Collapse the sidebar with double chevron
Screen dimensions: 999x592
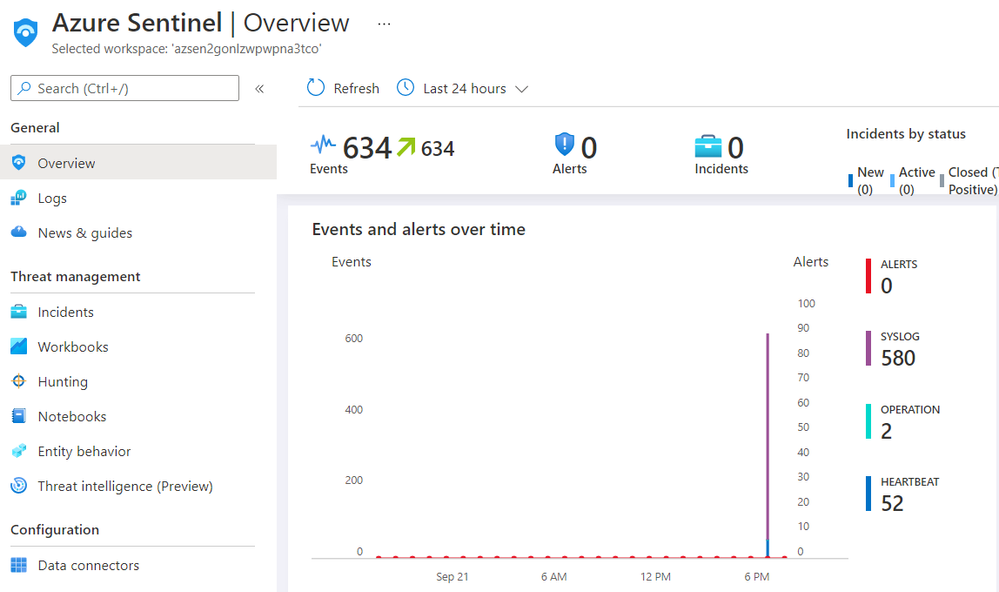click(259, 89)
